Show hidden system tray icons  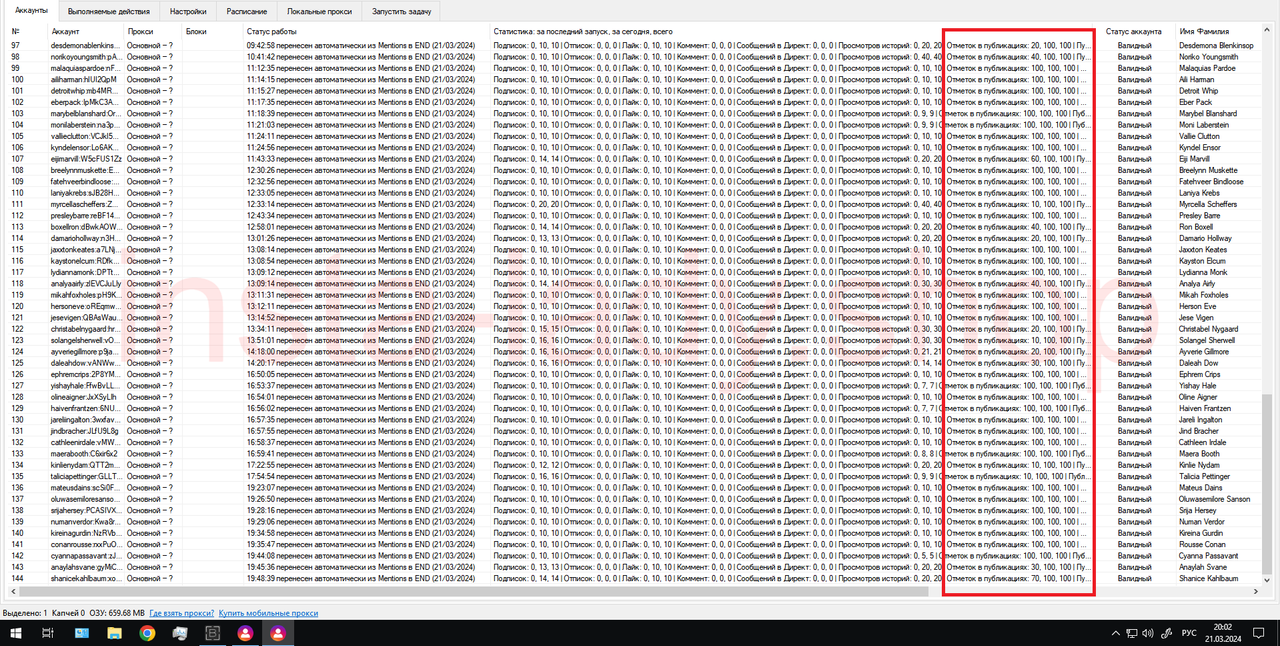[1117, 633]
